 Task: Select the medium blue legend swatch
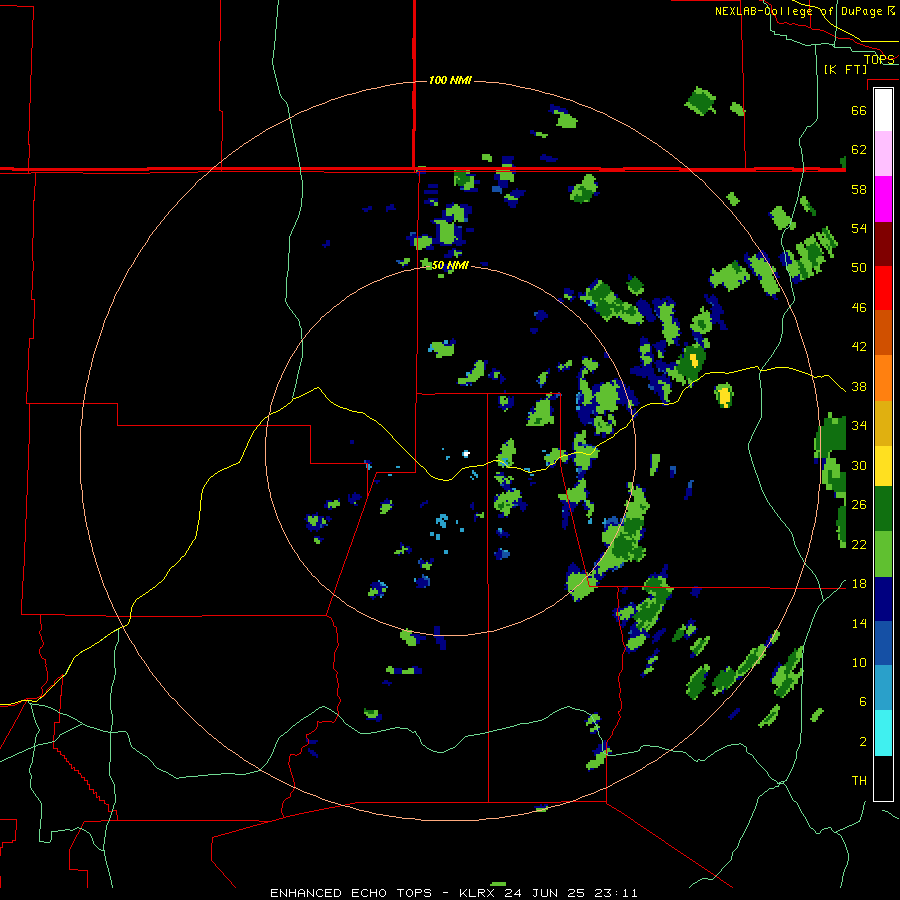pos(883,643)
